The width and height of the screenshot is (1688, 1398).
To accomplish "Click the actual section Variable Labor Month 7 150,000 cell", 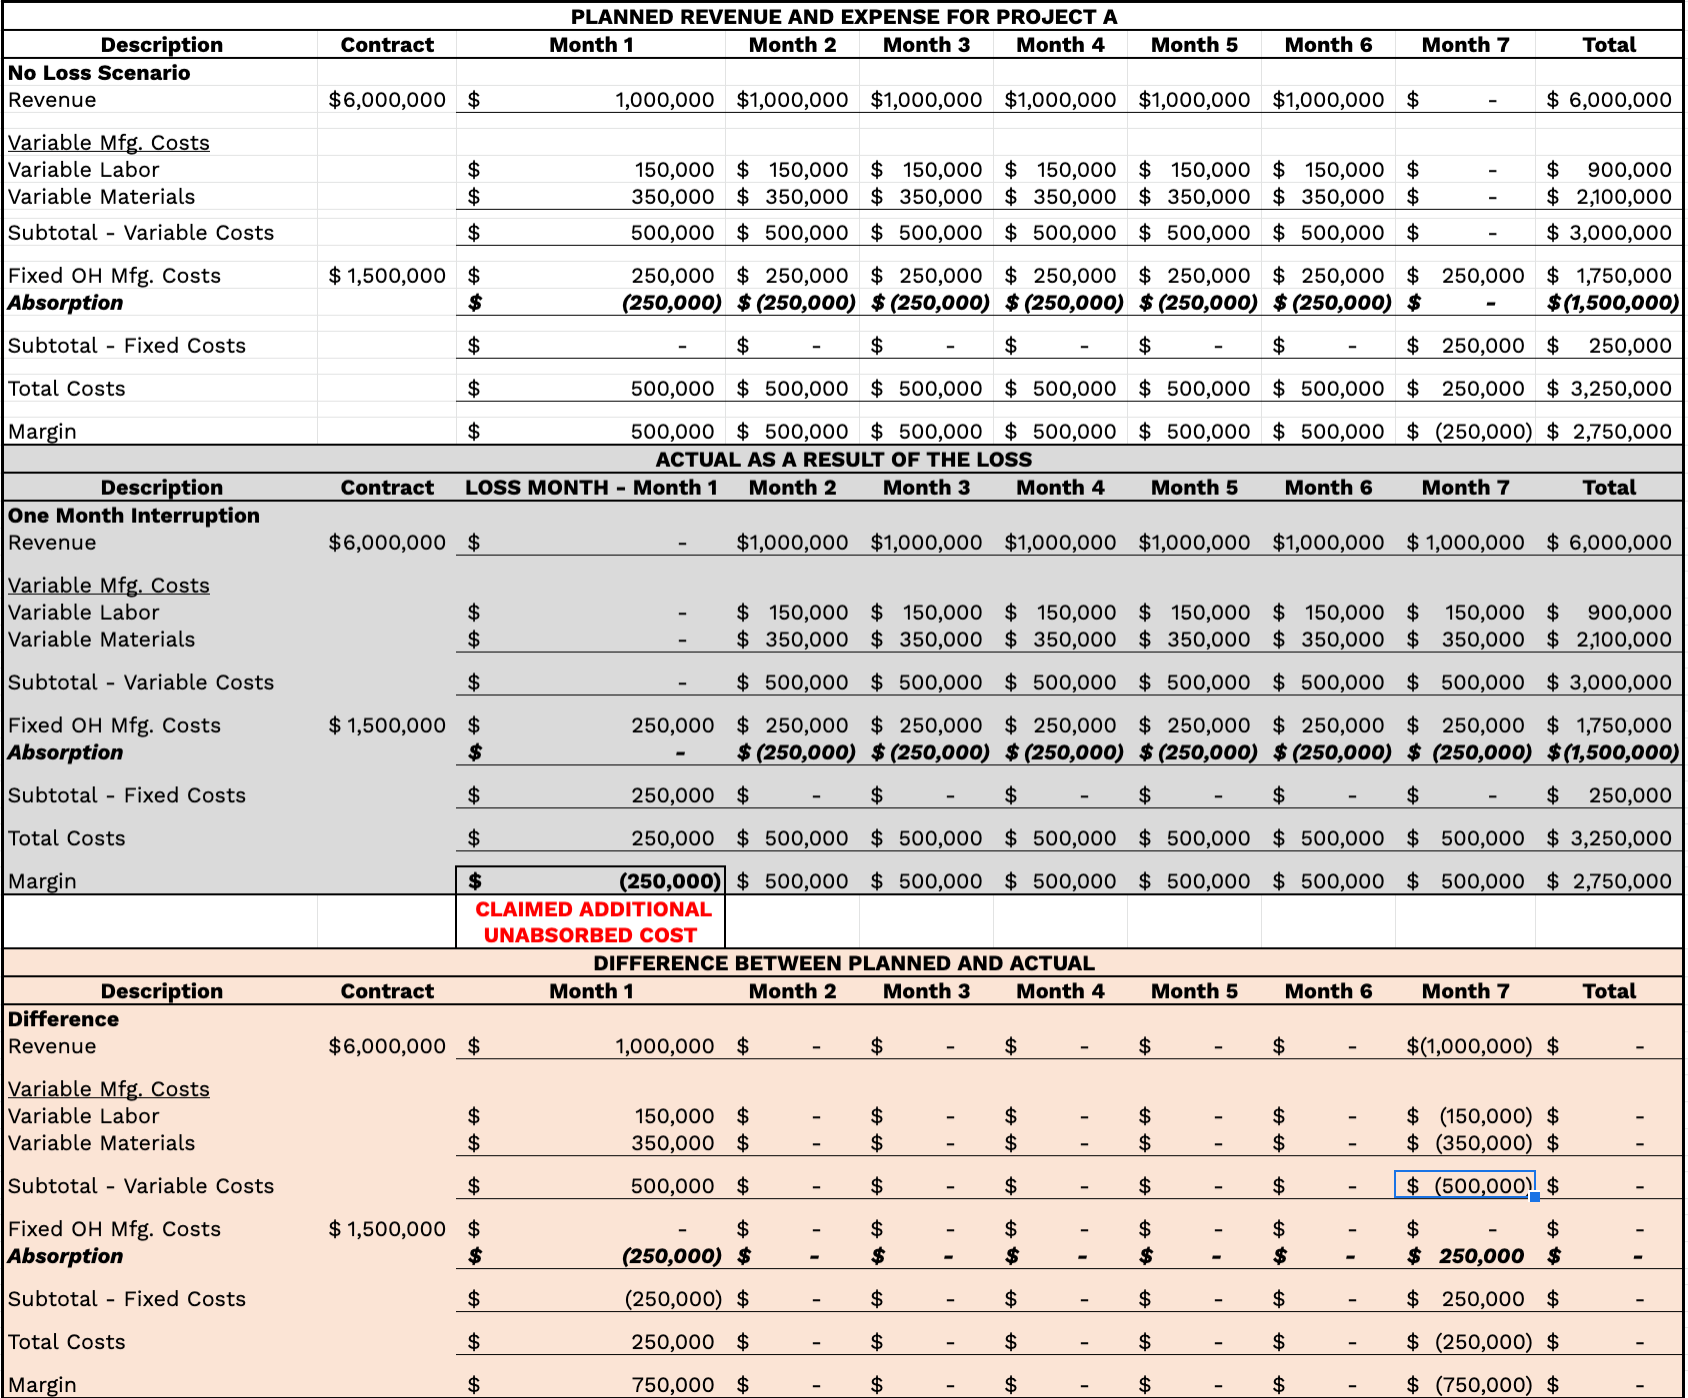I will click(x=1465, y=613).
